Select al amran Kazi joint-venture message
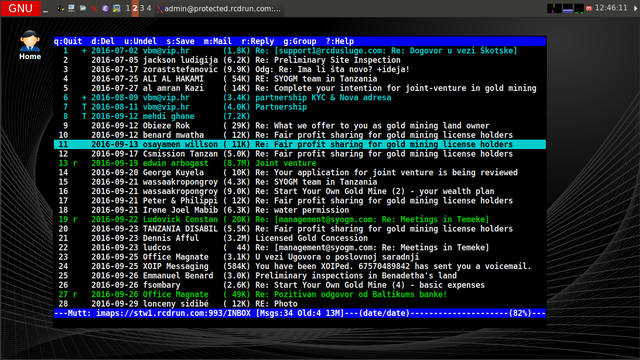This screenshot has width=640, height=360. [300, 88]
